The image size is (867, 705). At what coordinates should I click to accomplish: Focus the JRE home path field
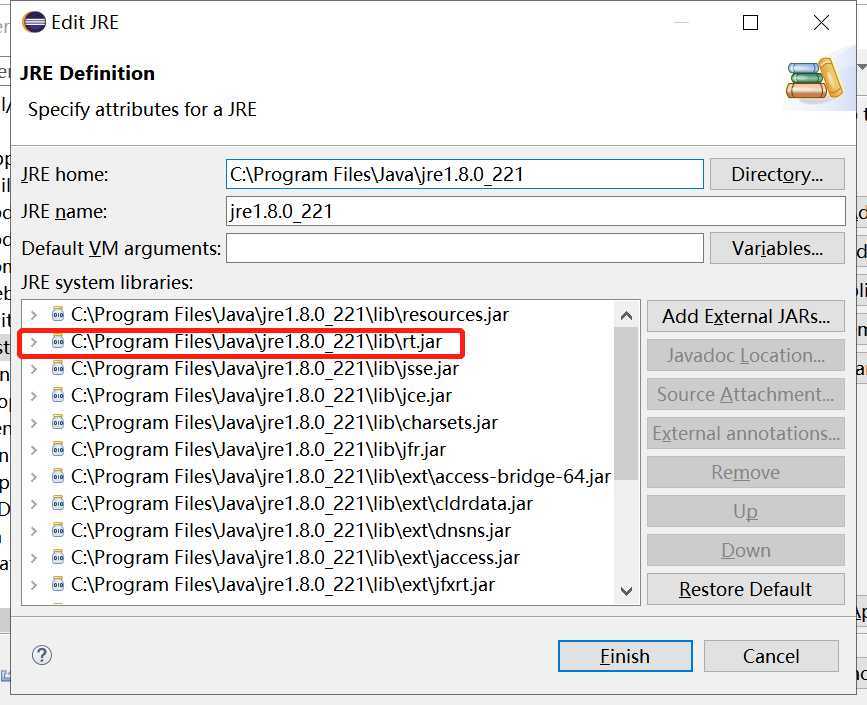[x=464, y=174]
